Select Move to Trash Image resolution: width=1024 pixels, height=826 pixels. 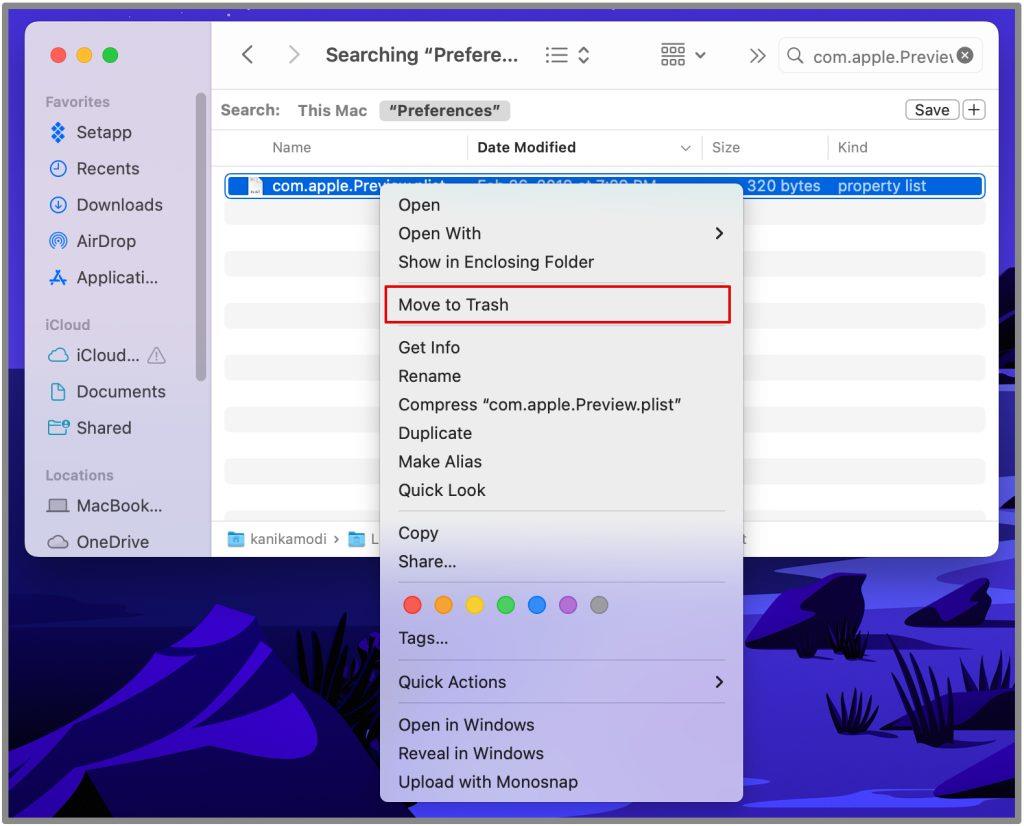point(558,305)
